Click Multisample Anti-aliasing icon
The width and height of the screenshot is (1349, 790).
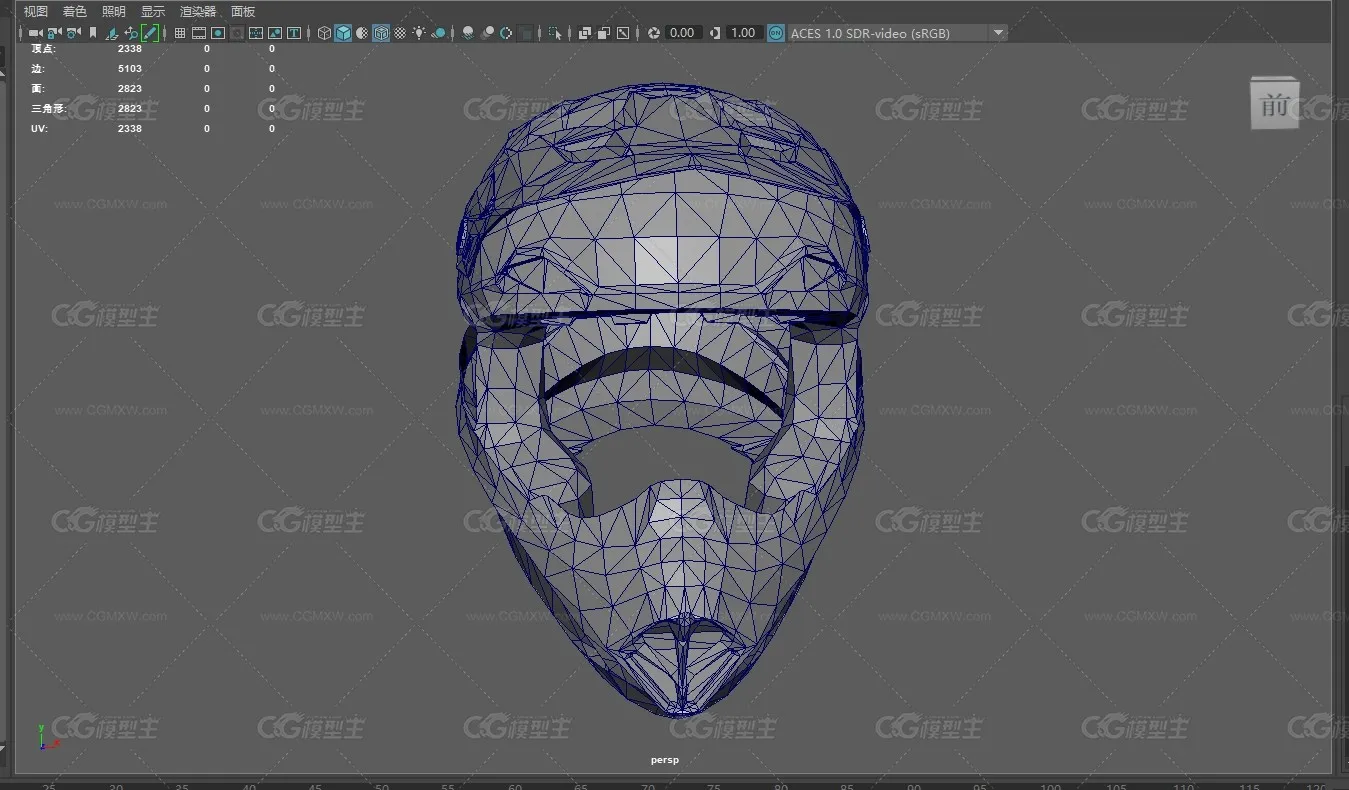(506, 33)
